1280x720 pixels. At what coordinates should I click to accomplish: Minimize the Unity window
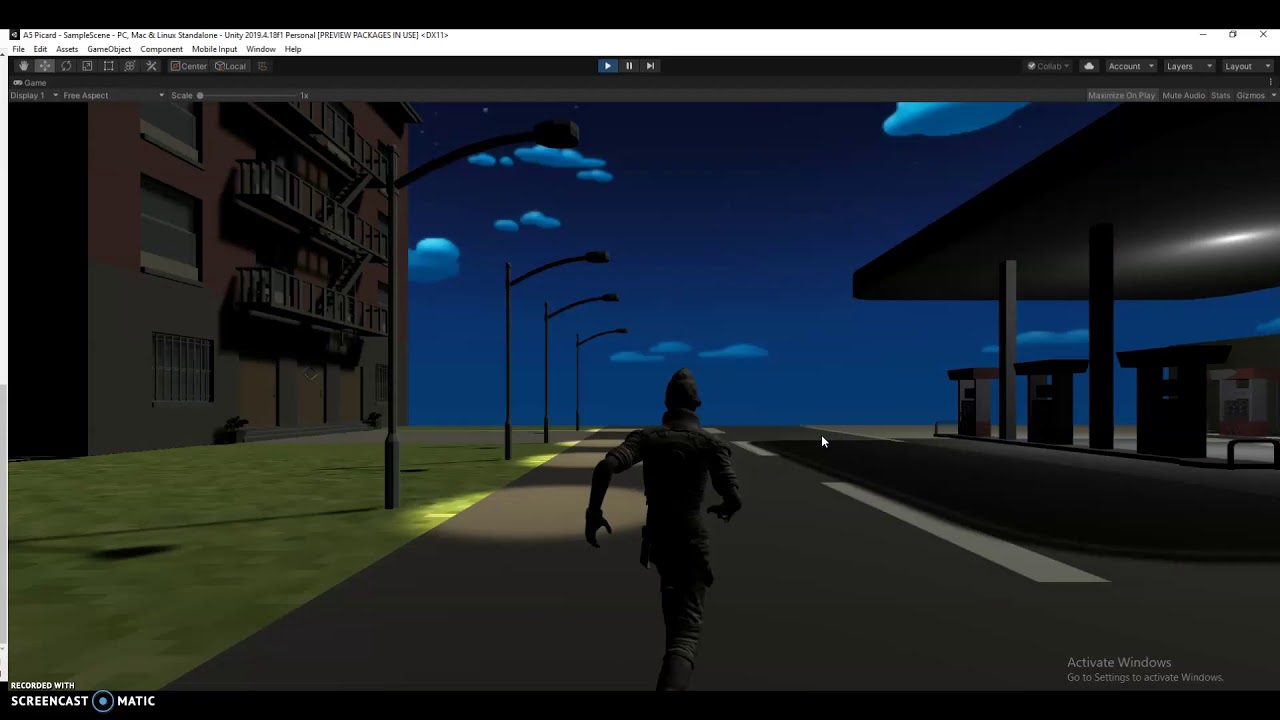(1203, 35)
